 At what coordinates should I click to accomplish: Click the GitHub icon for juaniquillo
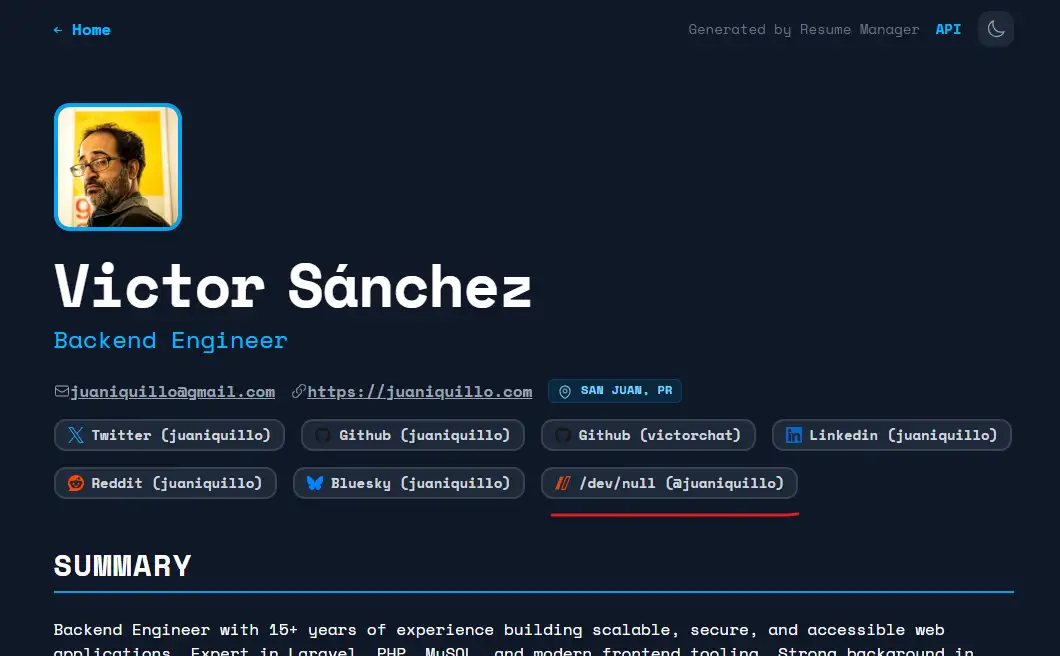tap(322, 435)
